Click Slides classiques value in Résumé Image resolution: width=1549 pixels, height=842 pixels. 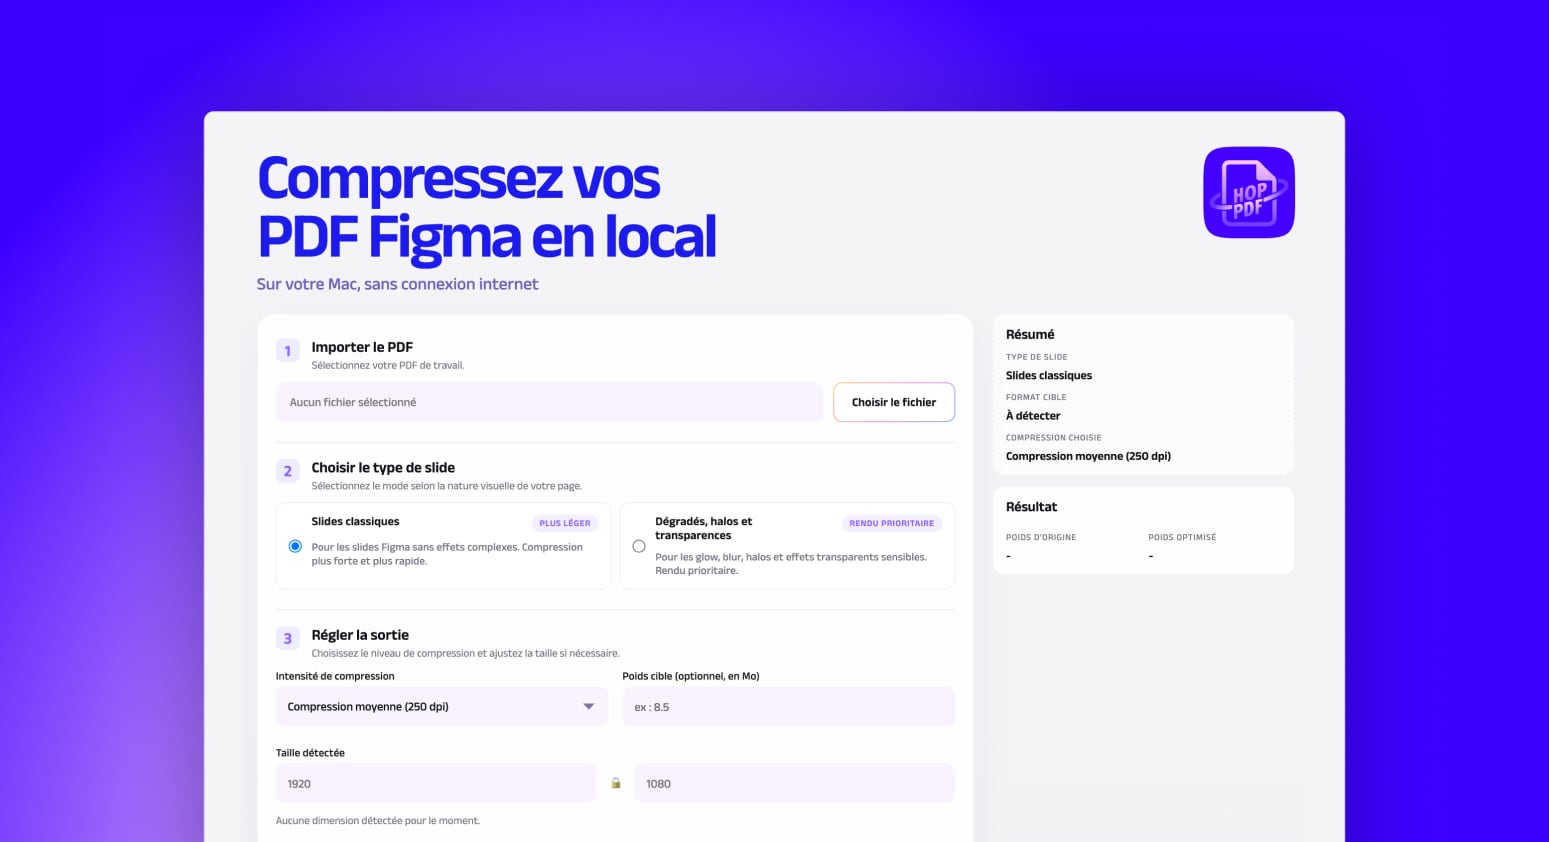[x=1049, y=376]
